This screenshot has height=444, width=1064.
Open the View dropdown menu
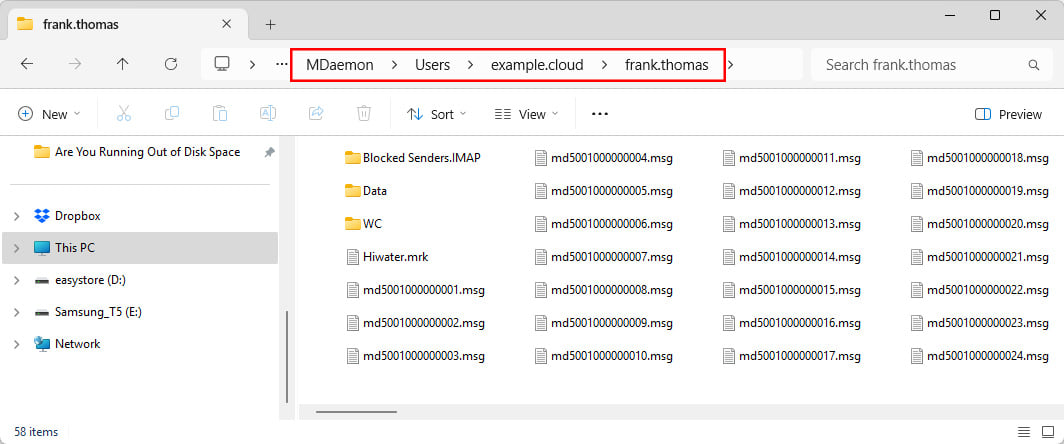[527, 114]
